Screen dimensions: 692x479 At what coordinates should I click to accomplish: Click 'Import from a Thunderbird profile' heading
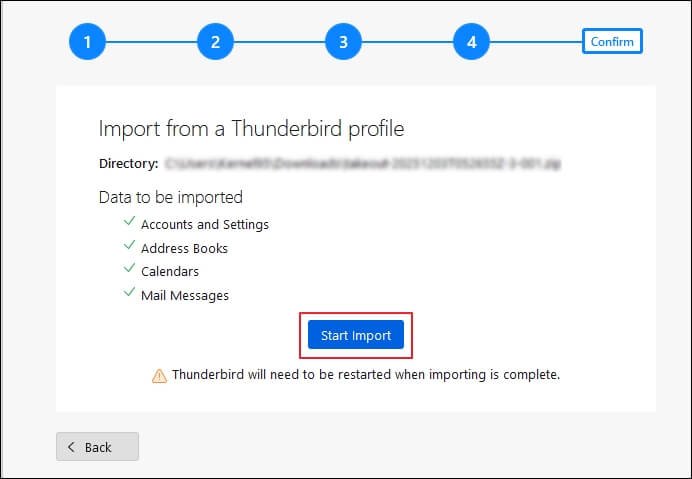point(251,129)
